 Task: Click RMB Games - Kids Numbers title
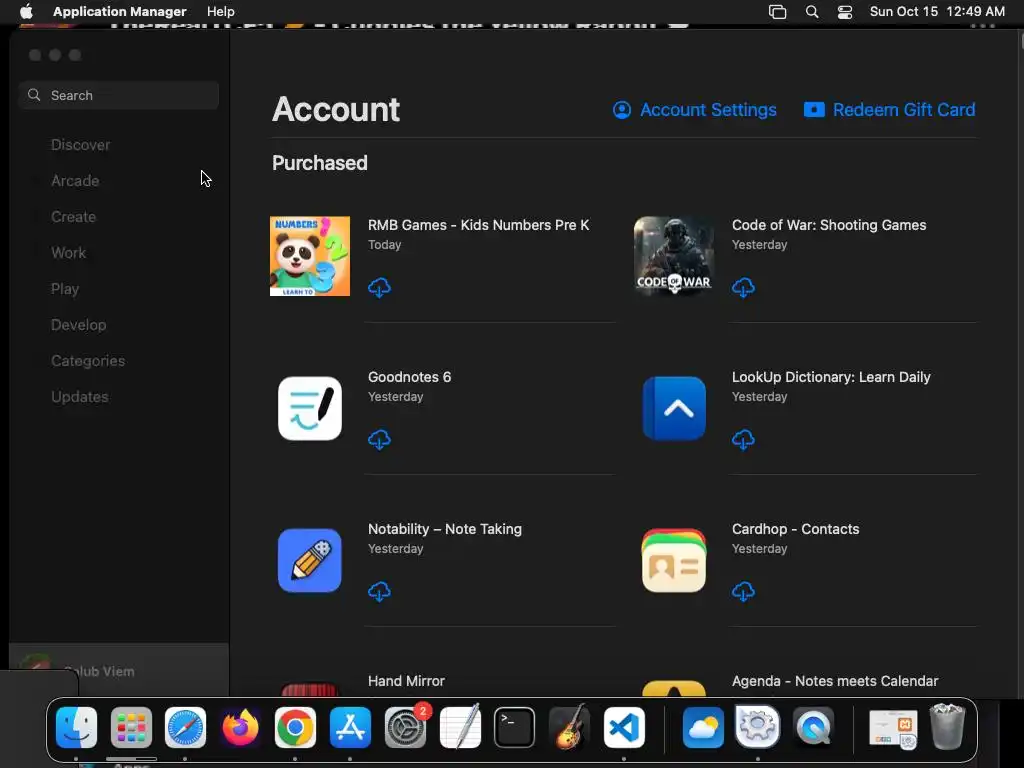coord(479,225)
